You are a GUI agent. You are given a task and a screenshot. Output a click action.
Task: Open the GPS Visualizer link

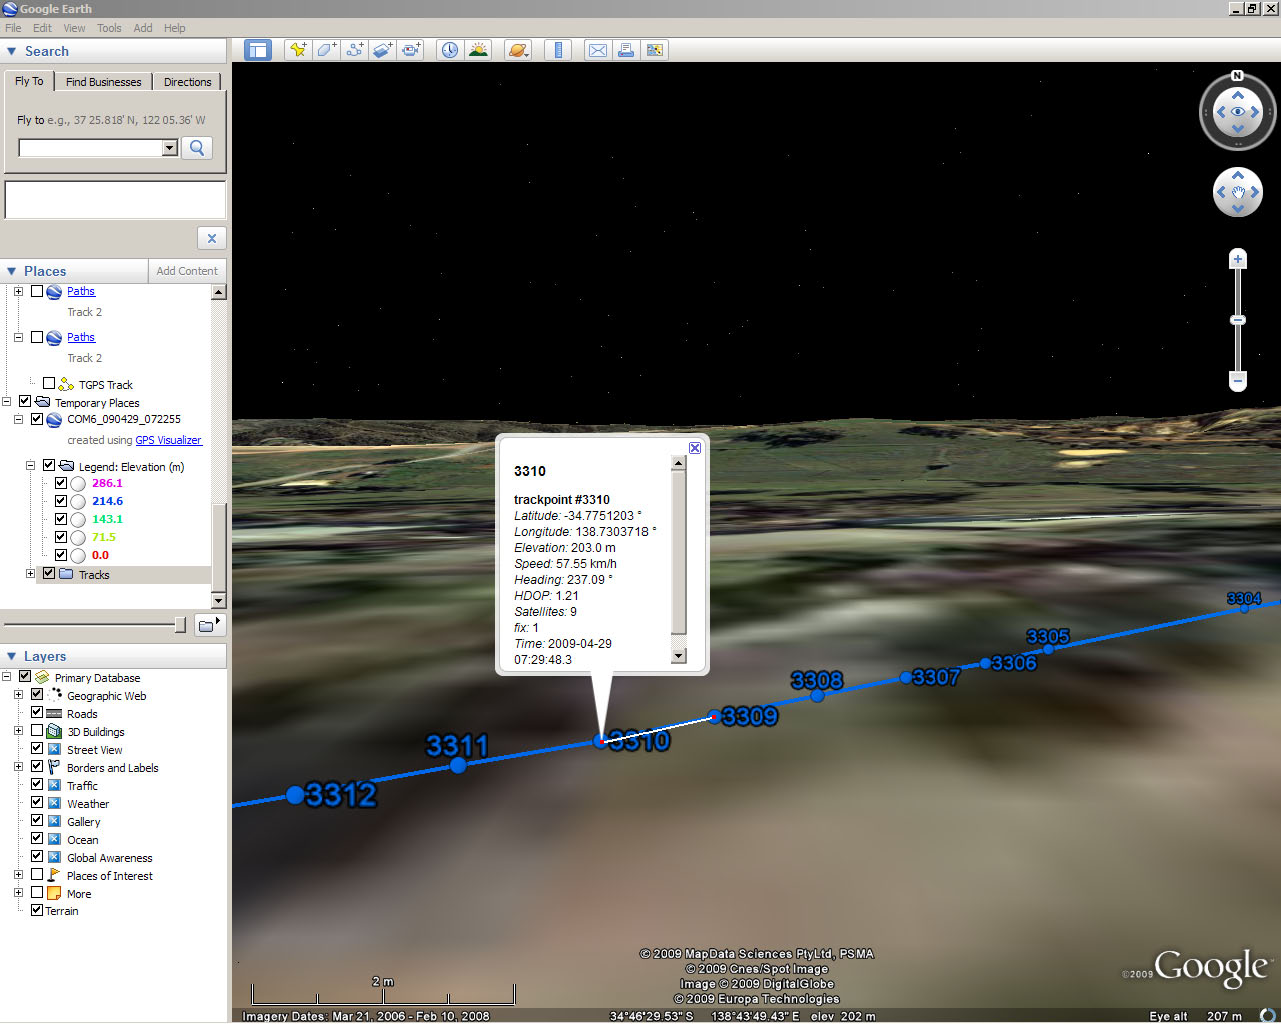point(168,440)
